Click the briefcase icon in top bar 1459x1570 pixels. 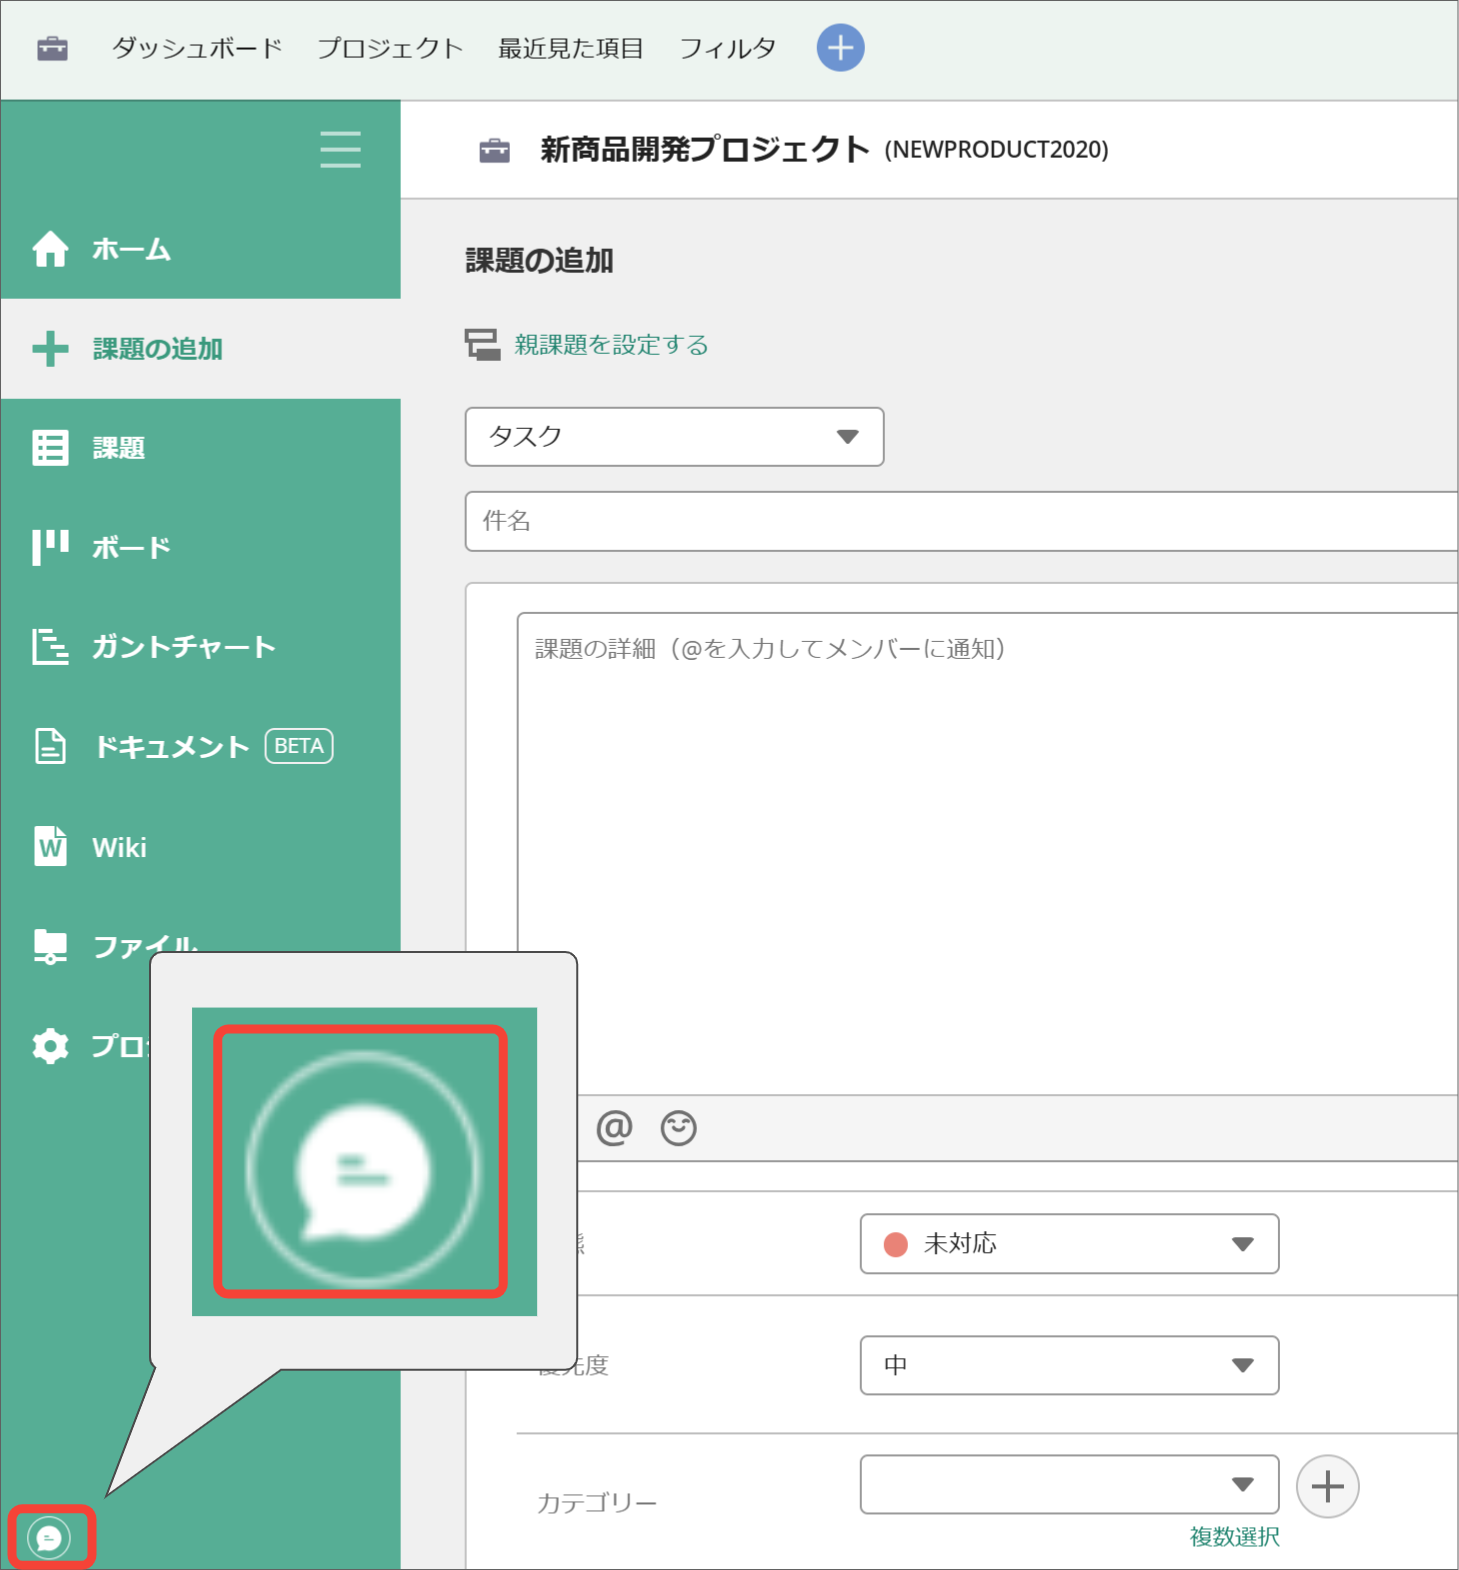tap(52, 48)
